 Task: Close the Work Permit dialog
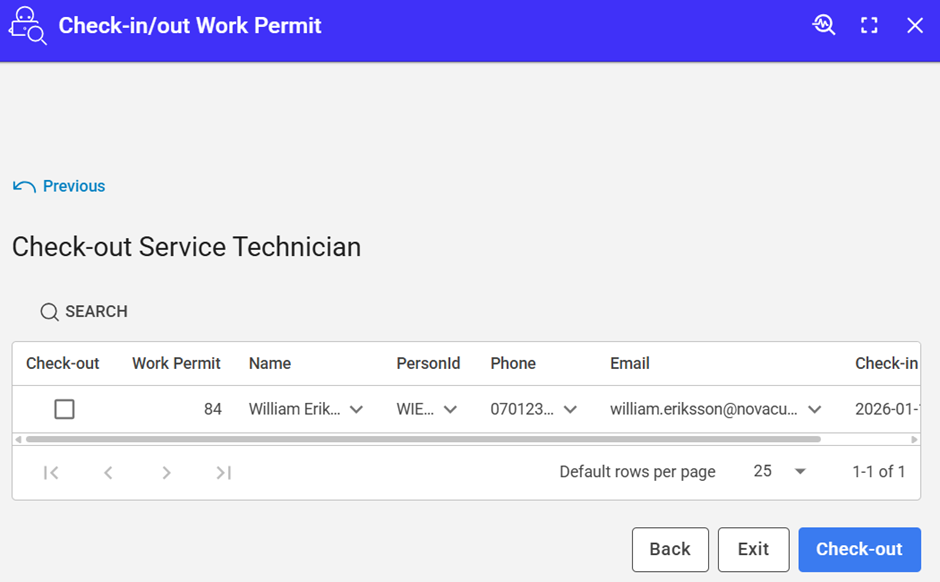tap(915, 26)
